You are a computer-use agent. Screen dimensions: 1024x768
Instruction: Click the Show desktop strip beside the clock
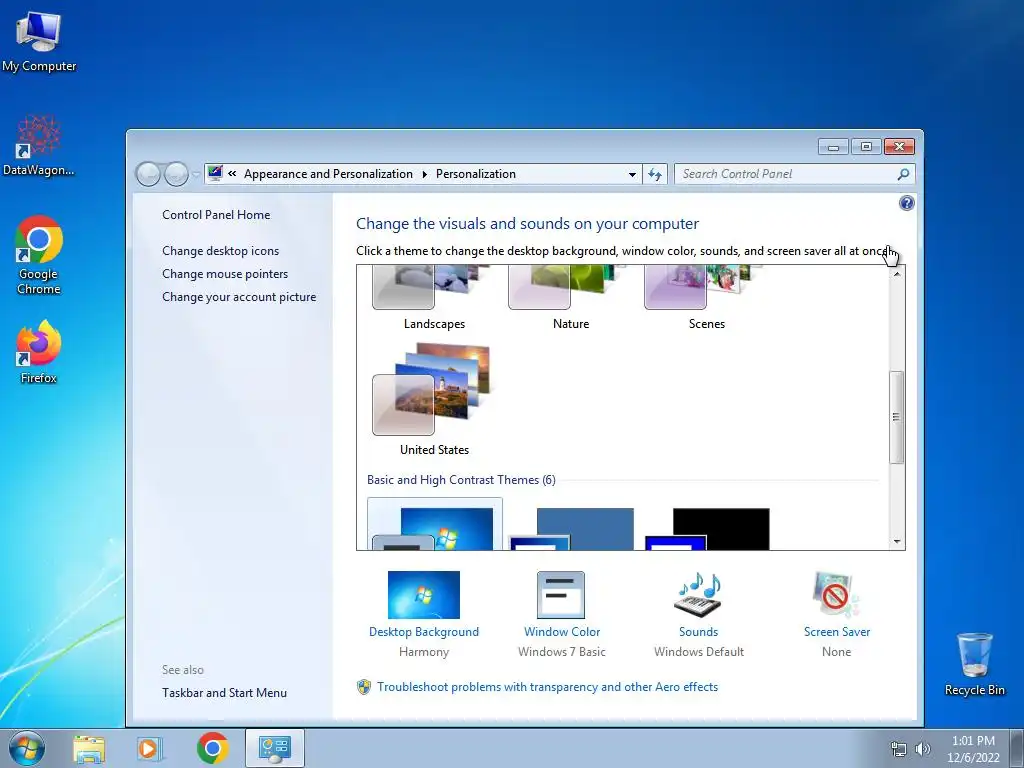1017,748
